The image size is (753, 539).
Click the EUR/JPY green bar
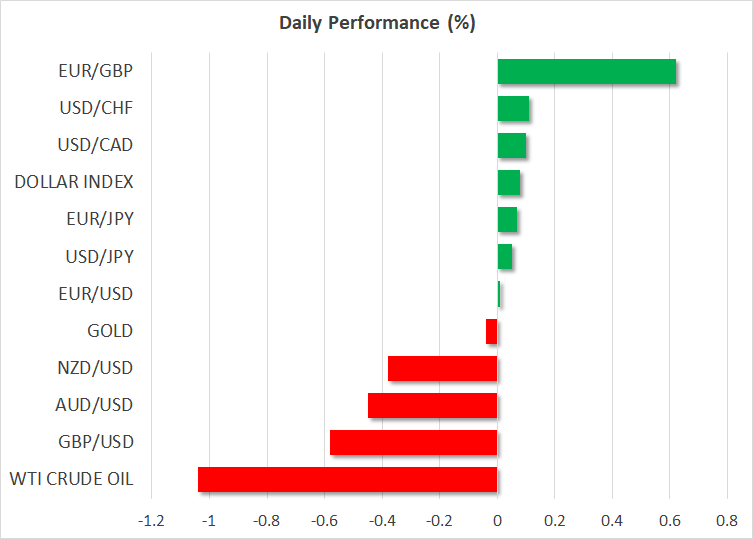click(507, 220)
